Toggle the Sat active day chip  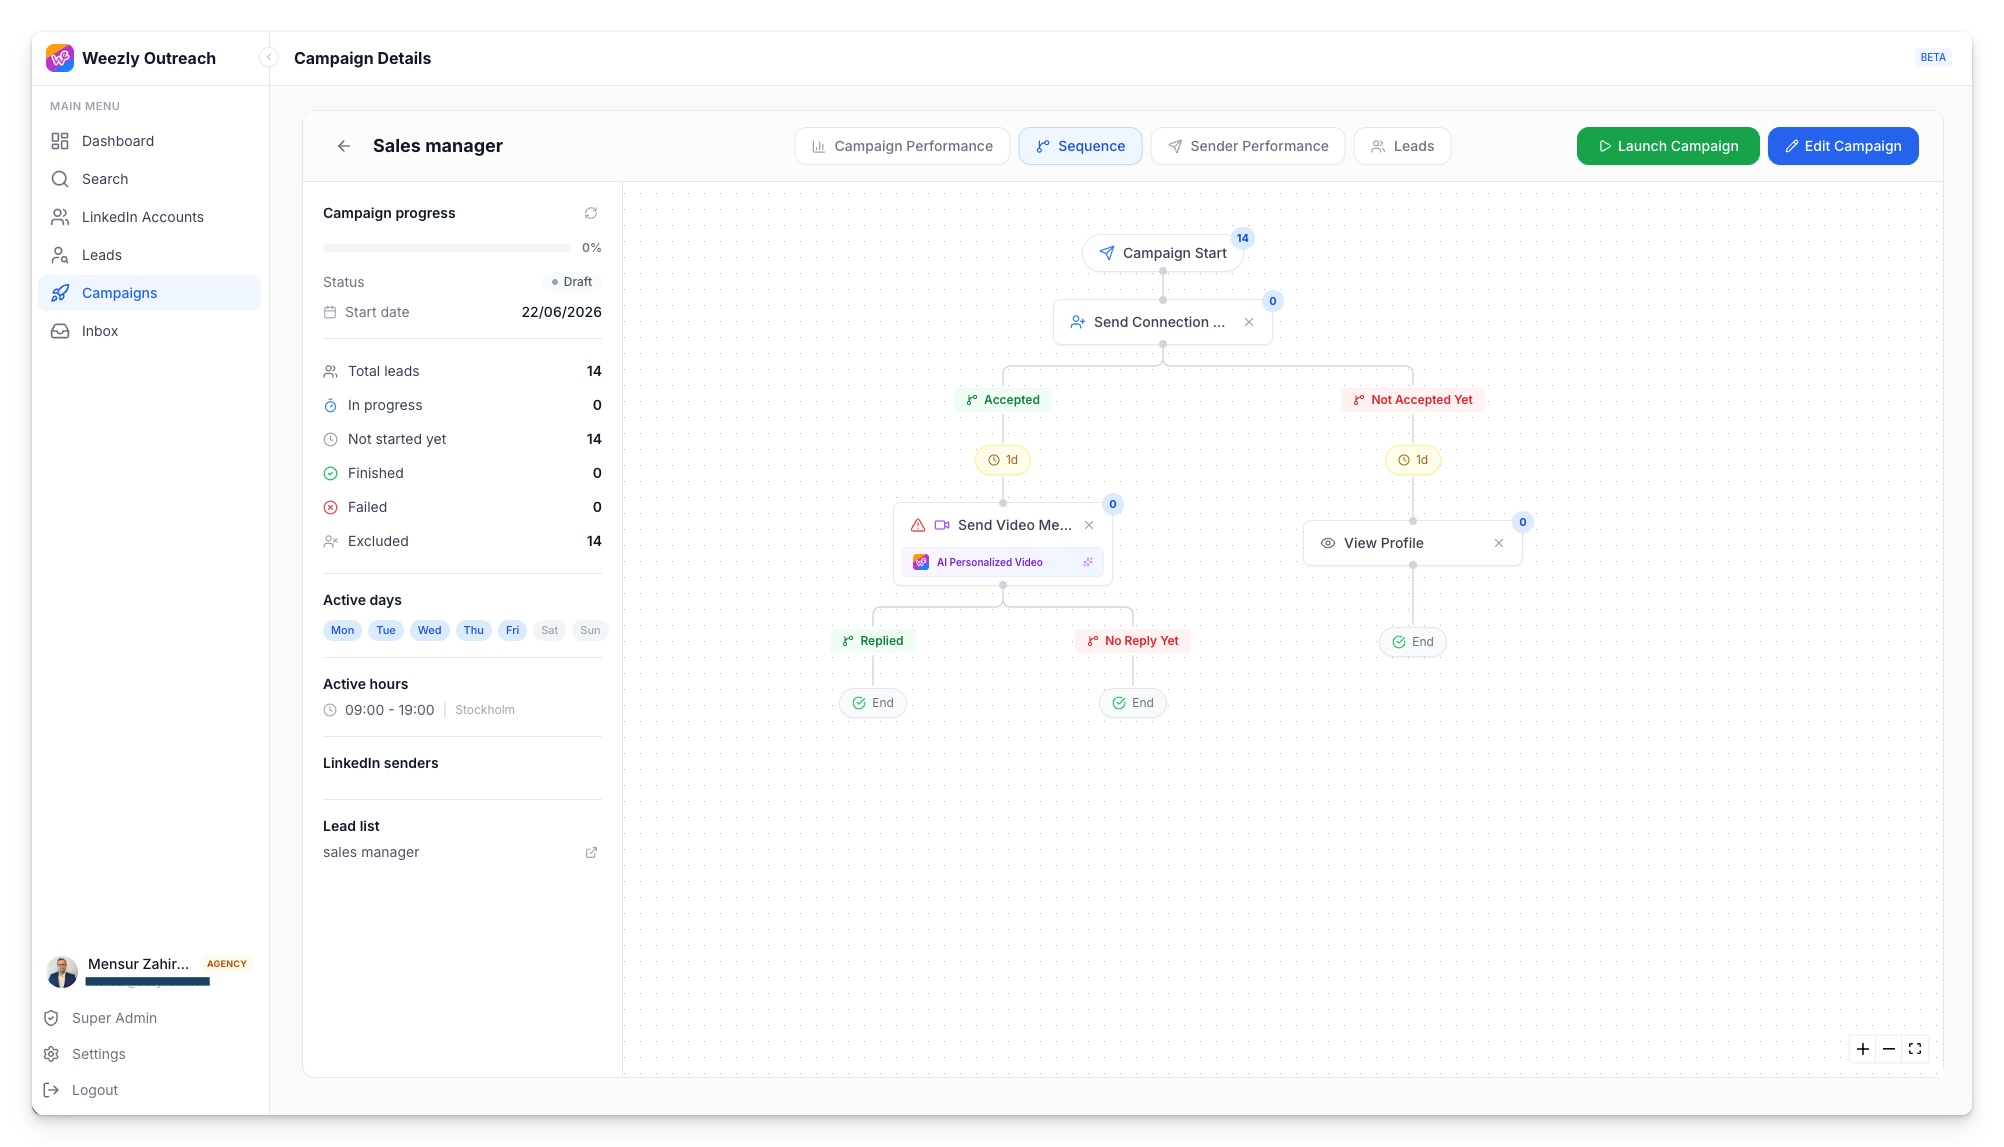point(550,630)
